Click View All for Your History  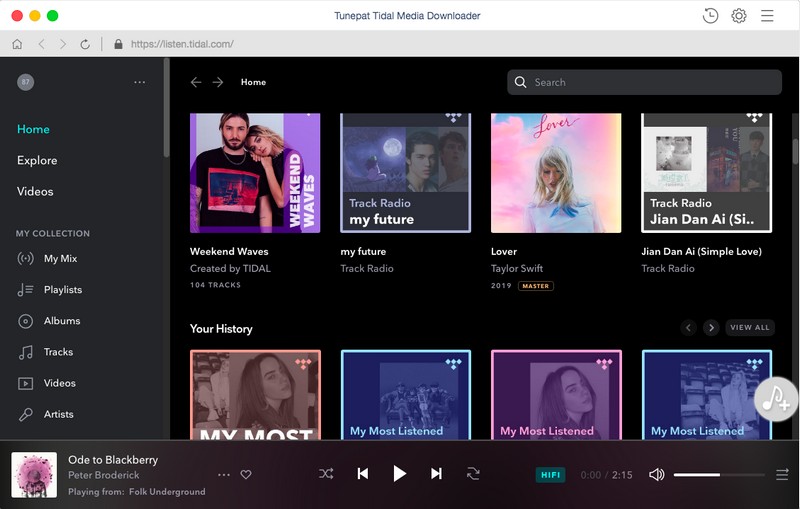point(749,327)
